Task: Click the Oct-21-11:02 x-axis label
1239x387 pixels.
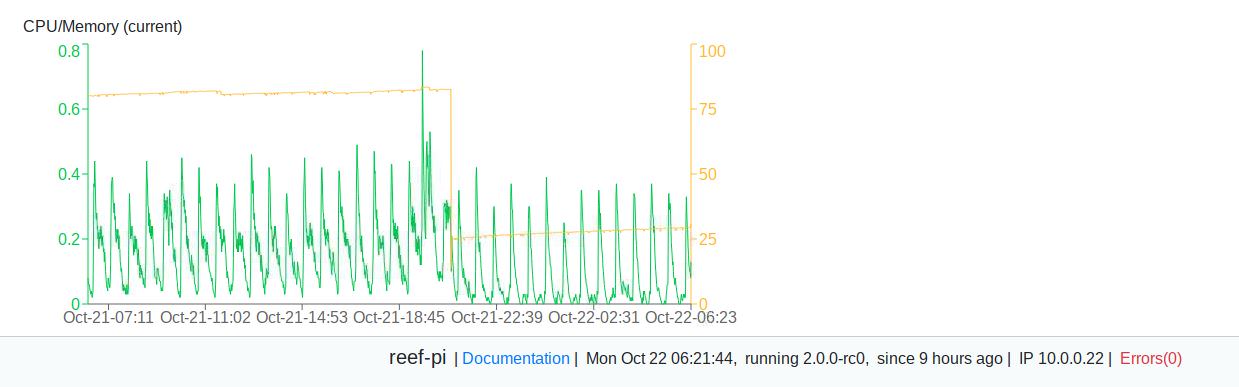Action: click(x=205, y=318)
